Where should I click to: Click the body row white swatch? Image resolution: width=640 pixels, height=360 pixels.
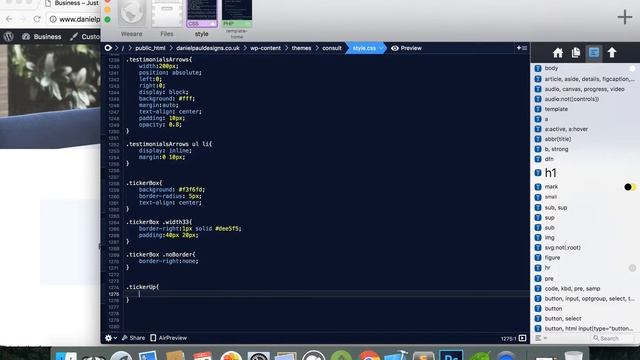pos(632,69)
